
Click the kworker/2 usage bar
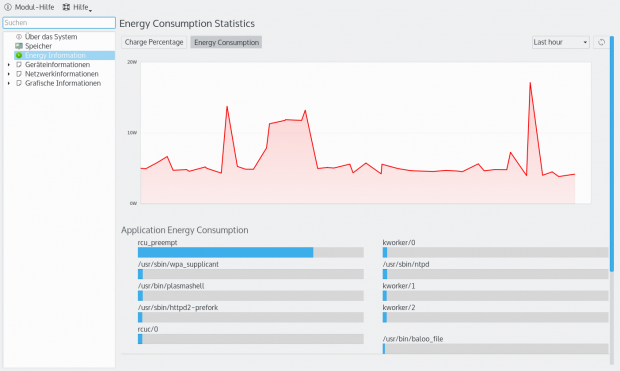[x=495, y=317]
